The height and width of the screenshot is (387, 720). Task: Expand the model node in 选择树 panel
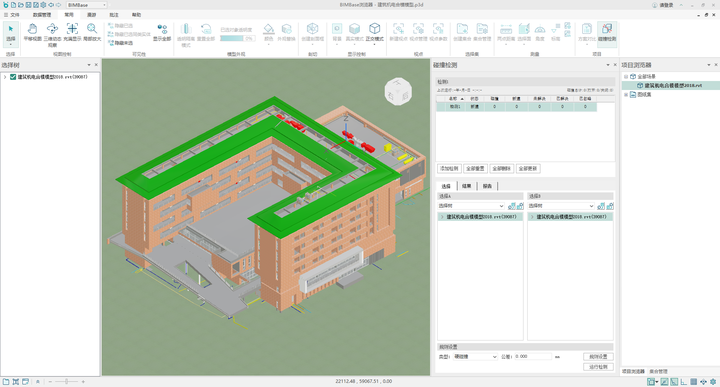point(5,77)
